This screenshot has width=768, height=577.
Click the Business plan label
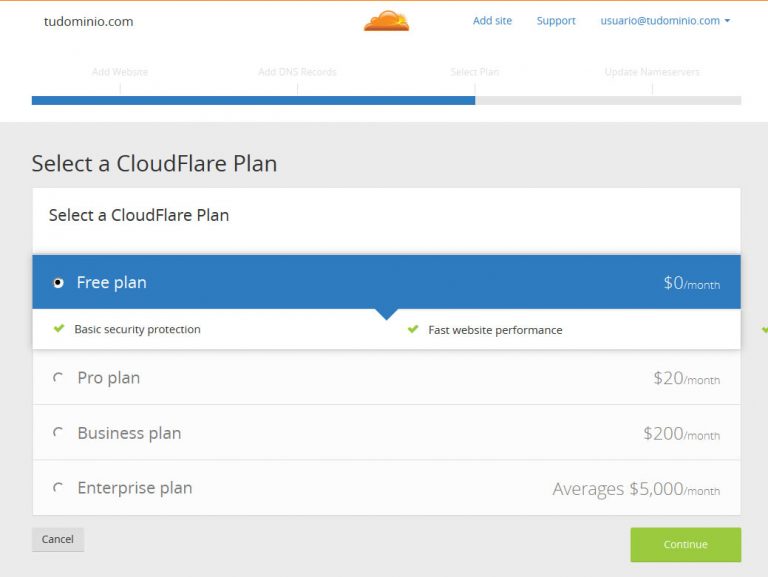click(x=129, y=433)
